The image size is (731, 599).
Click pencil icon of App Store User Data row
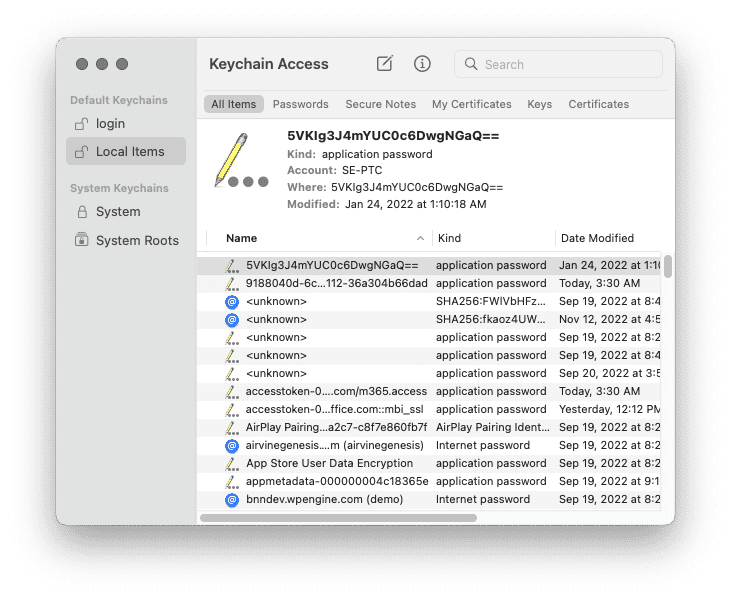pos(232,464)
